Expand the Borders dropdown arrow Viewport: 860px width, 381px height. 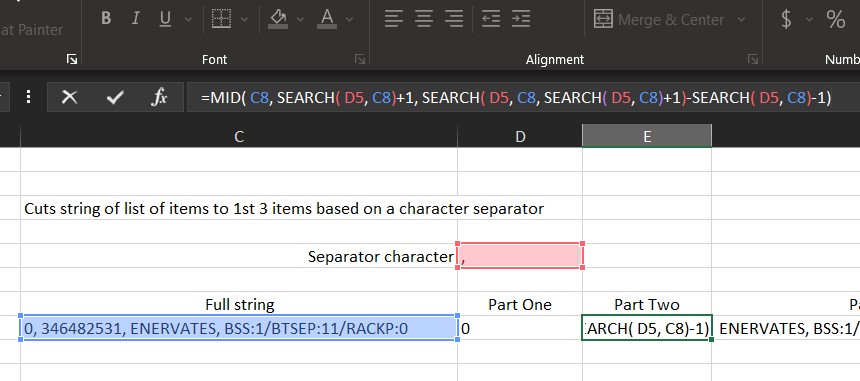[x=245, y=20]
